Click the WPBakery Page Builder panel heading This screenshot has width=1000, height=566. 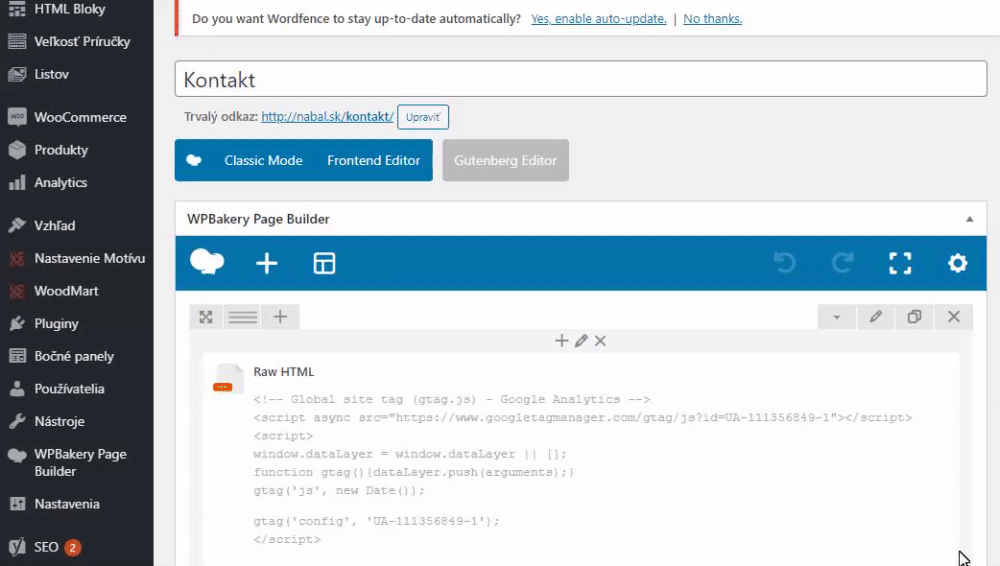[258, 219]
